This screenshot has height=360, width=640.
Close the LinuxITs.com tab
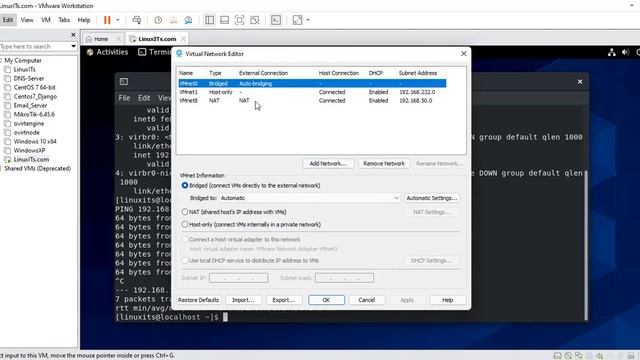(x=183, y=39)
